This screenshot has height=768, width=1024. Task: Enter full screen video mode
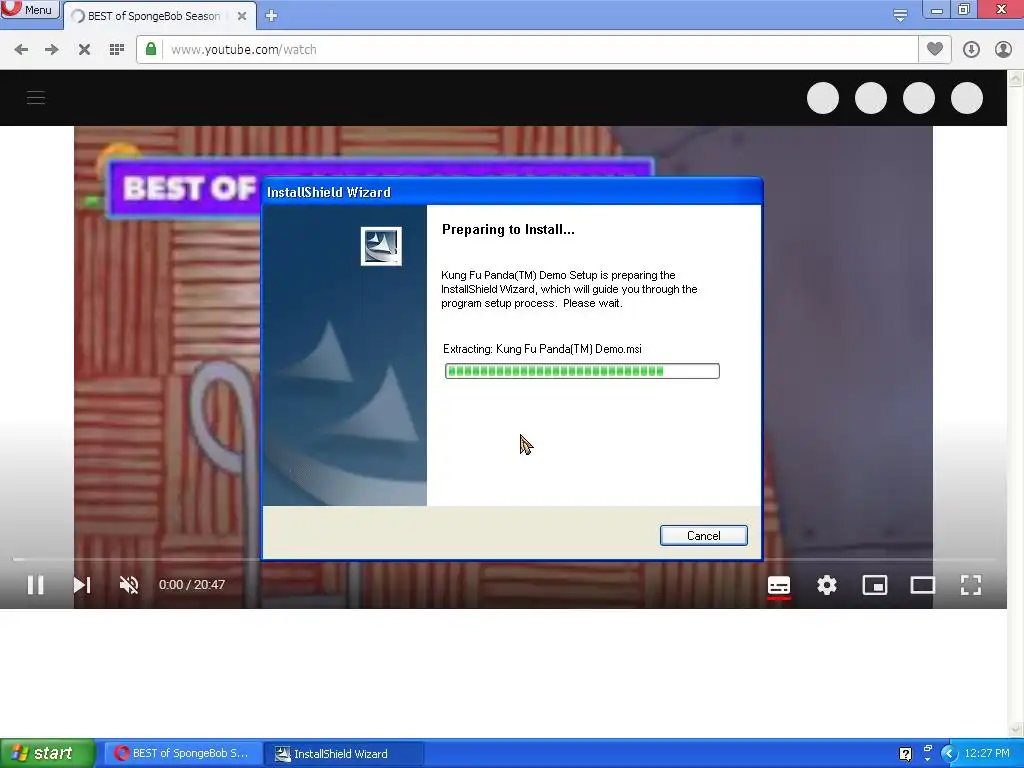click(971, 584)
